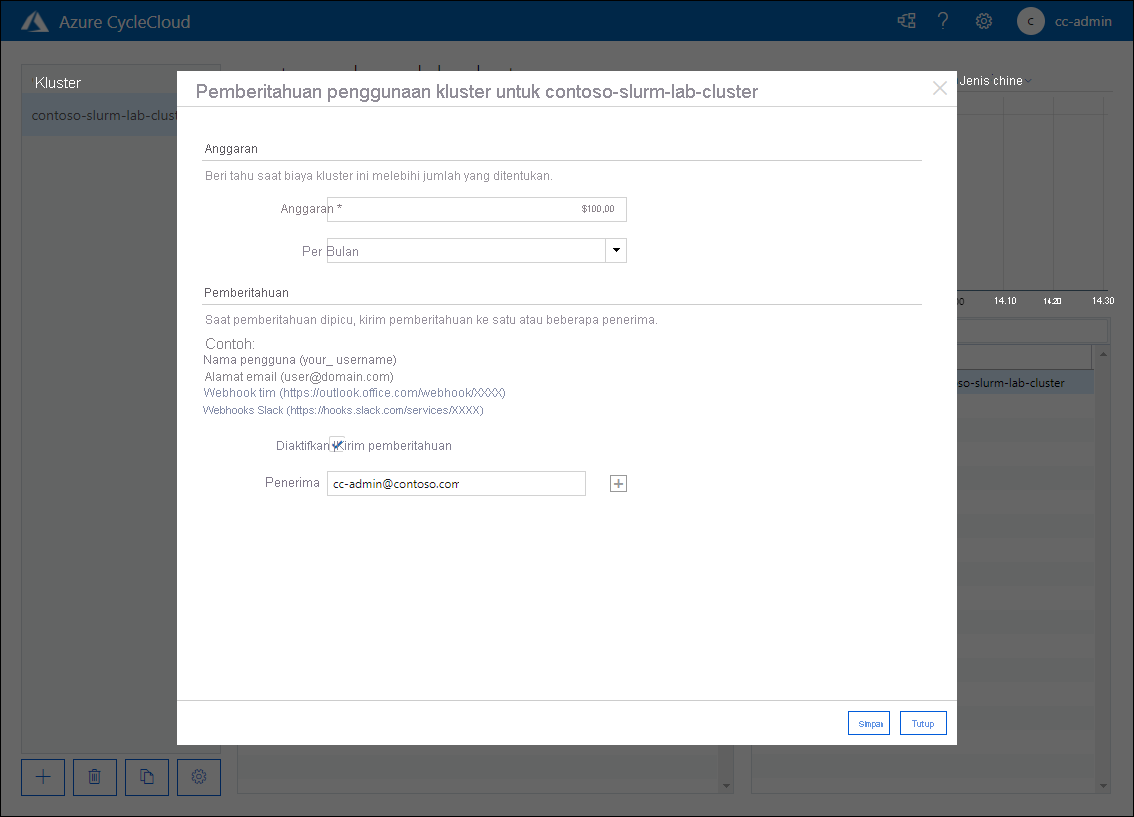Image resolution: width=1134 pixels, height=817 pixels.
Task: Click the Simpan button
Action: 868,722
